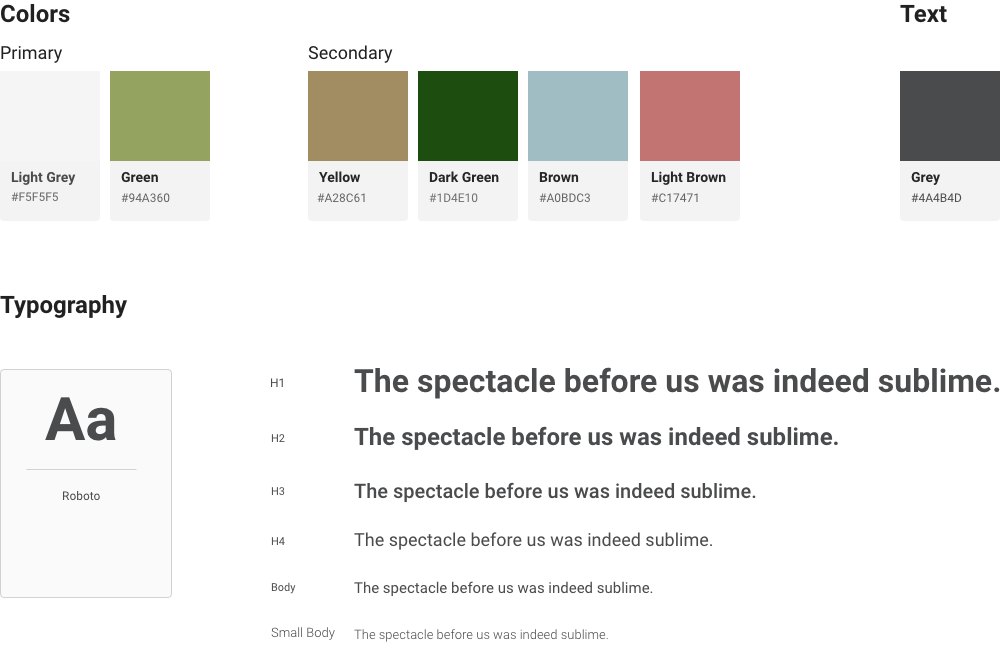This screenshot has width=1000, height=655.
Task: Click the #1D4E10 hex value
Action: [453, 198]
